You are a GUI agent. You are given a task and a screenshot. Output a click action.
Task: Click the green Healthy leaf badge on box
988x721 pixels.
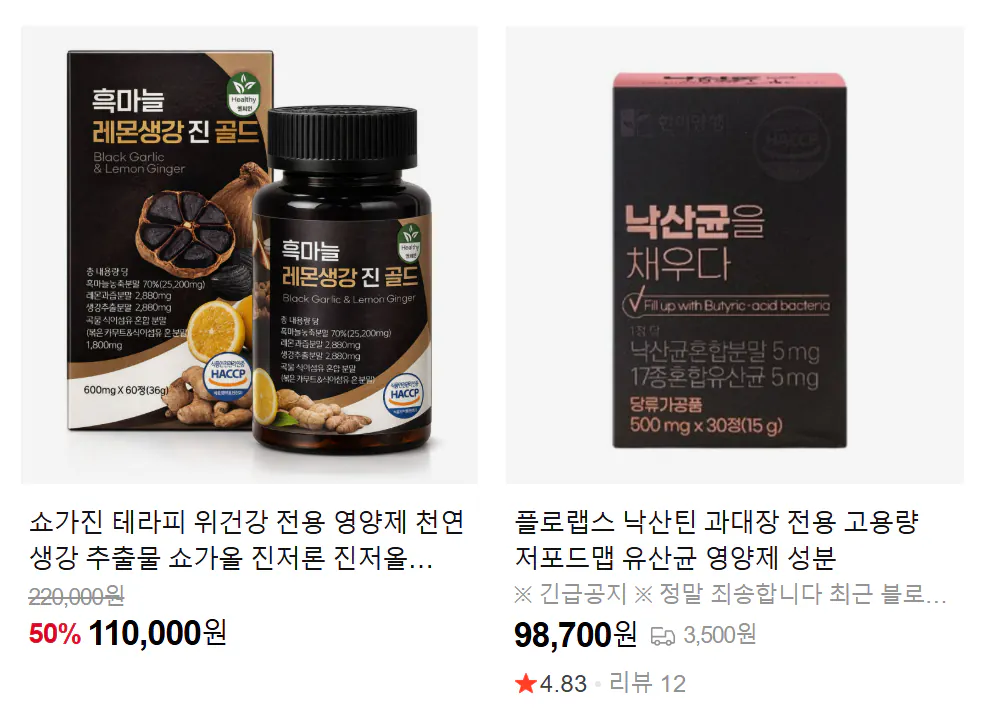coord(244,95)
